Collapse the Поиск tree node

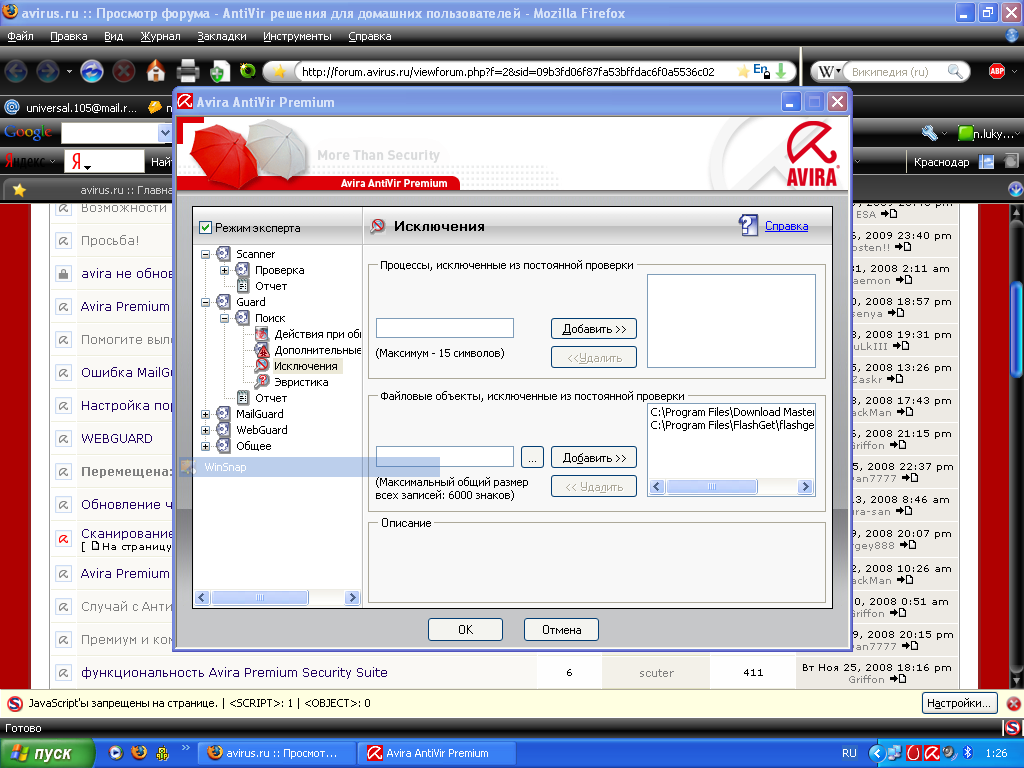point(224,318)
